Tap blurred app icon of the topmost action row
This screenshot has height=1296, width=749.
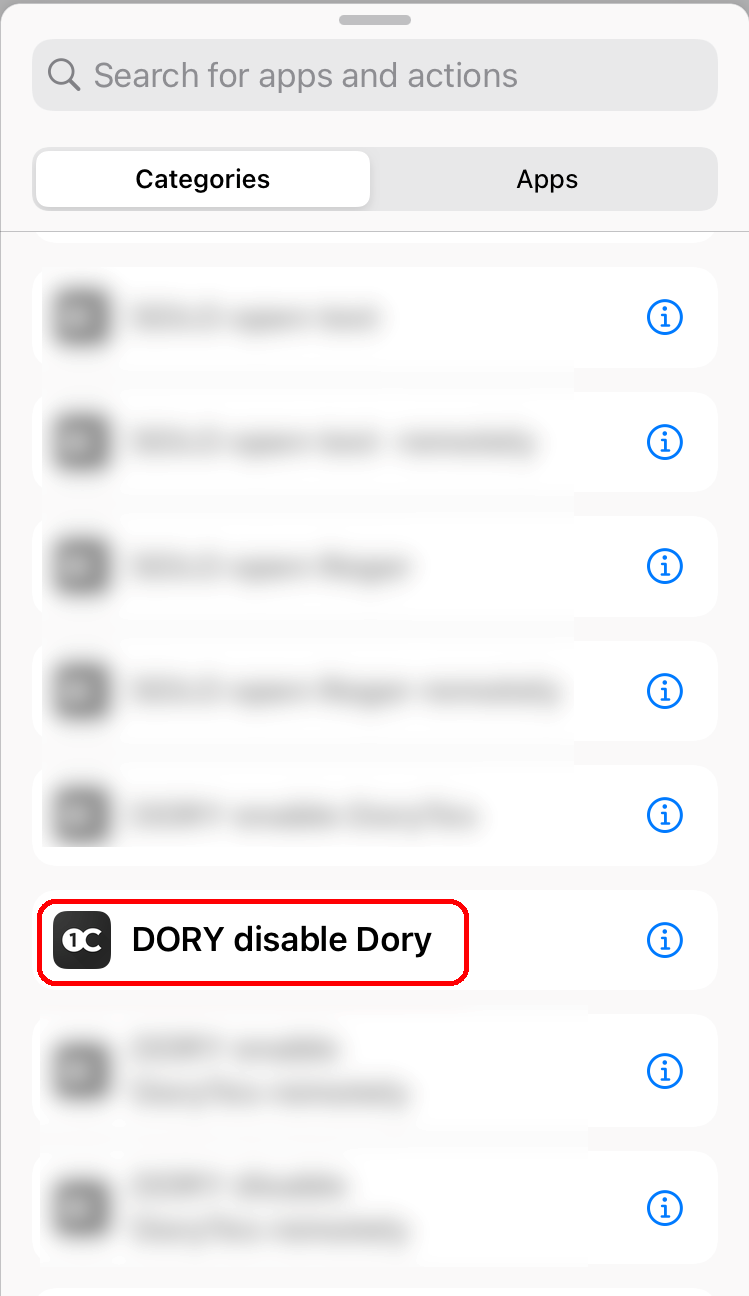pyautogui.click(x=81, y=317)
